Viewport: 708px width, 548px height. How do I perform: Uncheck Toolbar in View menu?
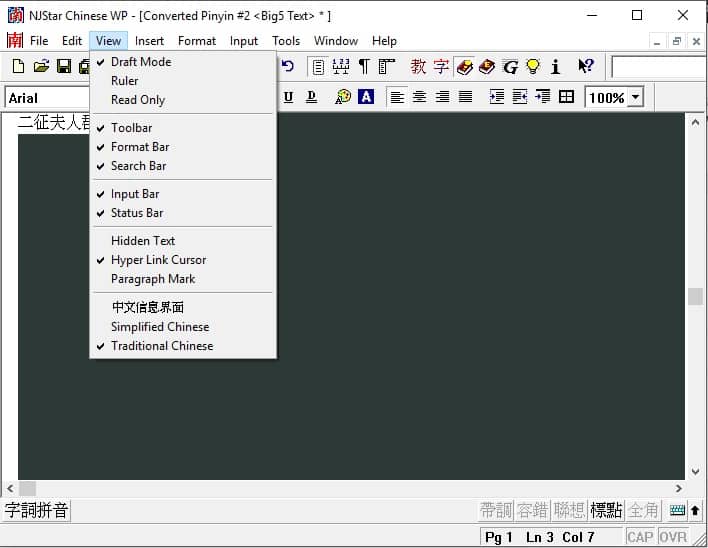pos(183,128)
